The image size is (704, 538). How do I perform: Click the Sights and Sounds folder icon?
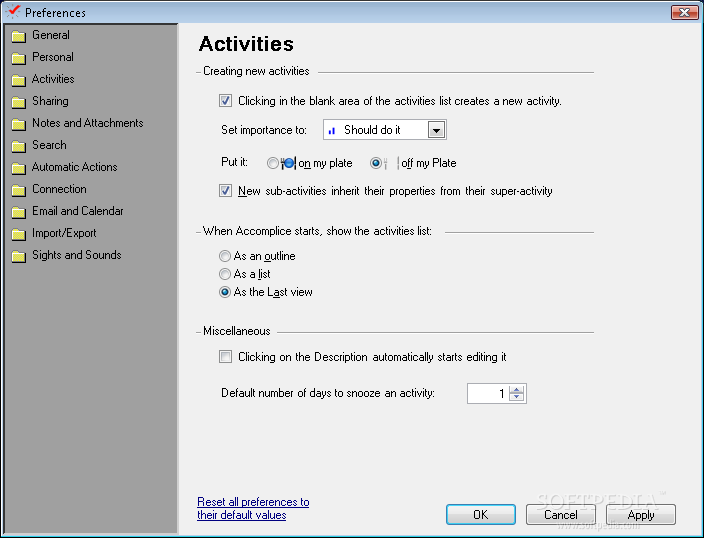(x=18, y=256)
